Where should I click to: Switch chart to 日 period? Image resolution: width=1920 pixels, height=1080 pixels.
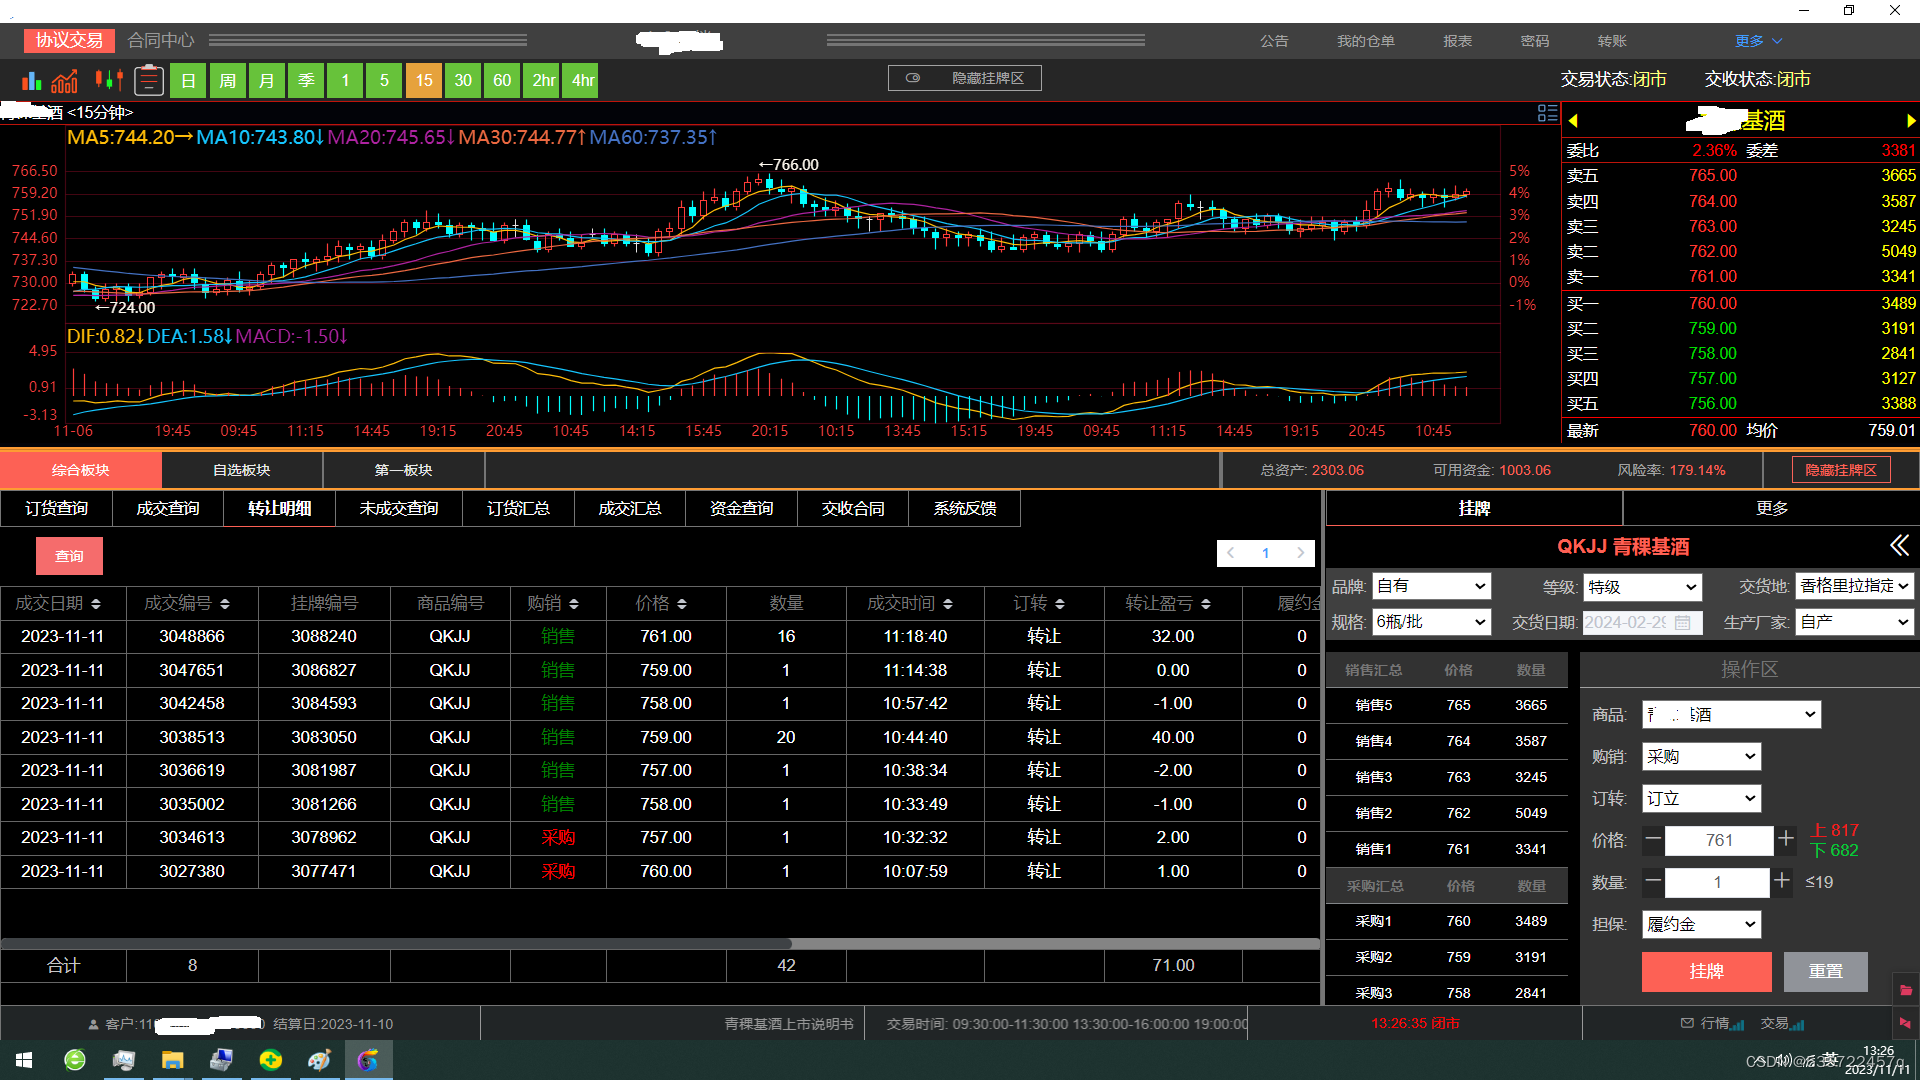188,80
